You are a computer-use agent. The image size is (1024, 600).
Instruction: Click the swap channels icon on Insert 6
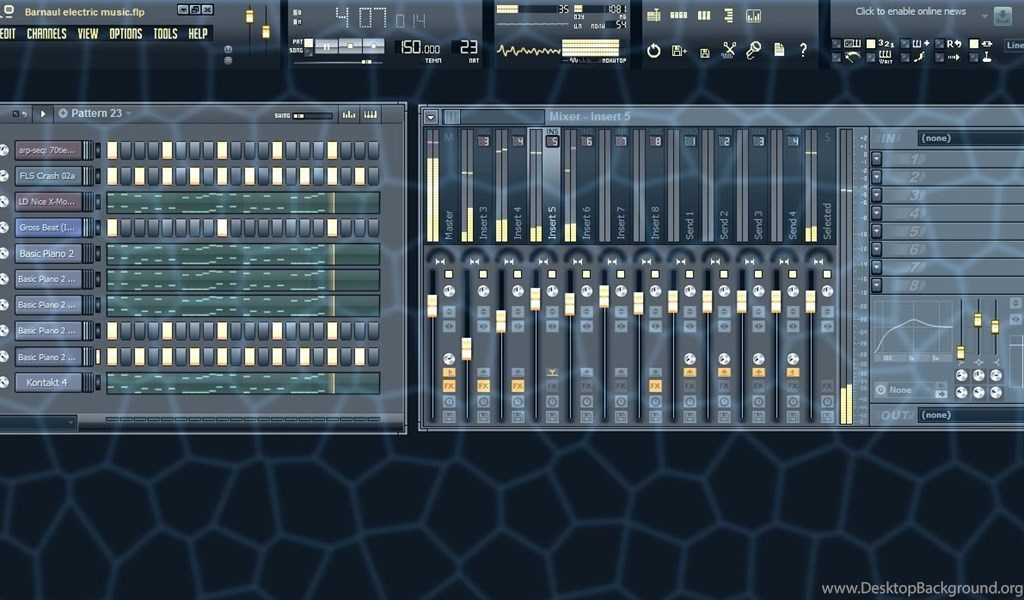pyautogui.click(x=586, y=325)
